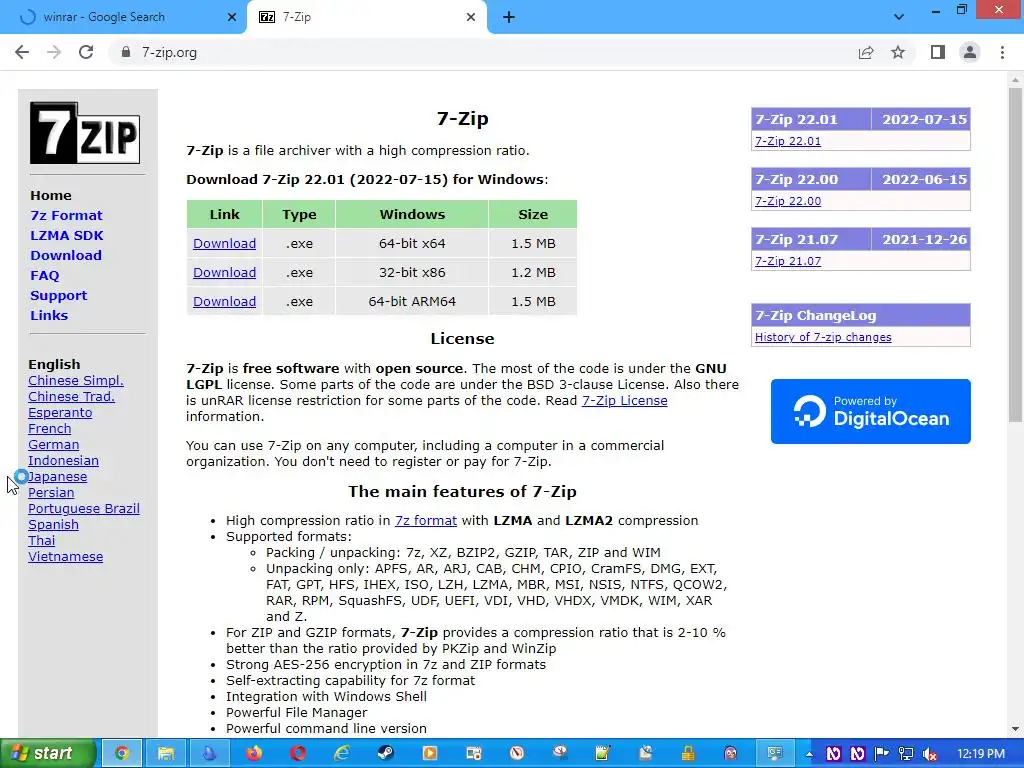This screenshot has width=1024, height=768.
Task: Open the Windows start button
Action: click(48, 753)
